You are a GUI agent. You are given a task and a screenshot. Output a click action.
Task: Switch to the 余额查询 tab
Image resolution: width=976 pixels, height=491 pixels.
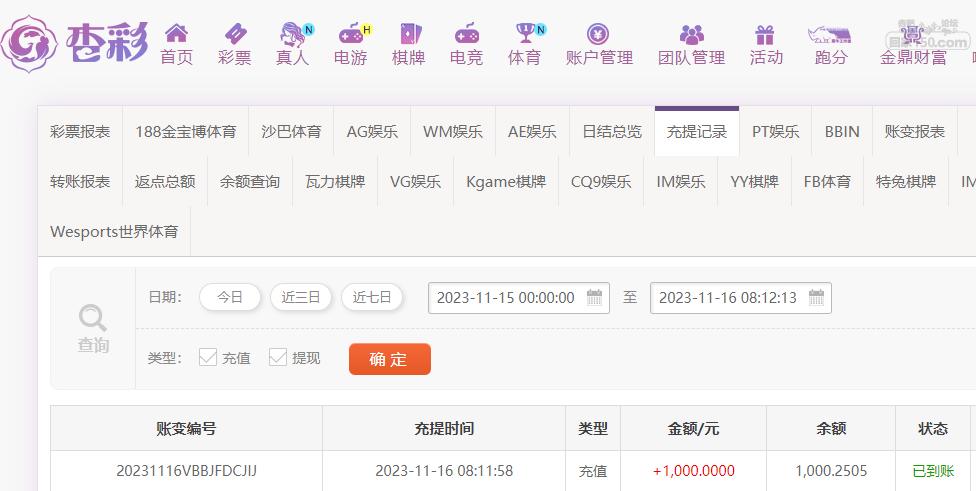click(250, 182)
